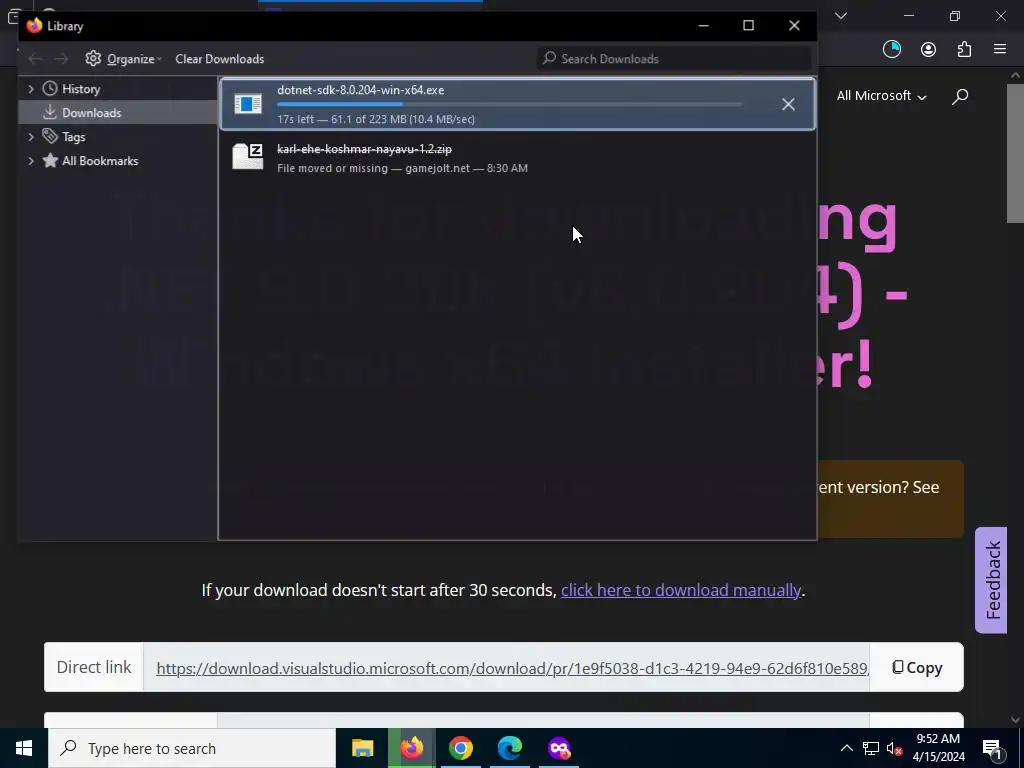Open the list all tabs chevron
Image resolution: width=1024 pixels, height=768 pixels.
click(x=841, y=16)
